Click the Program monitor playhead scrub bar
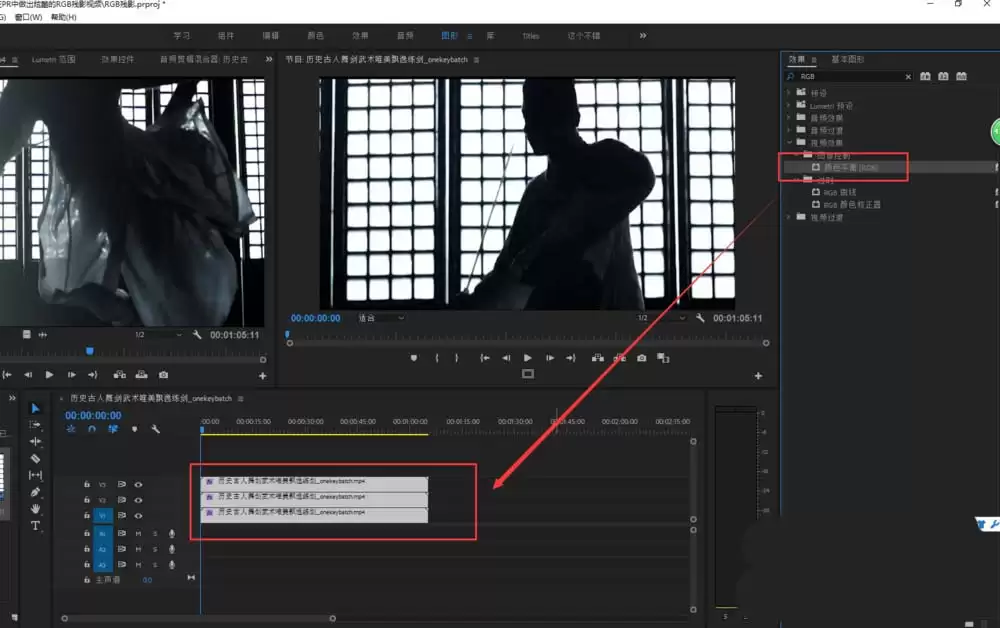 527,335
